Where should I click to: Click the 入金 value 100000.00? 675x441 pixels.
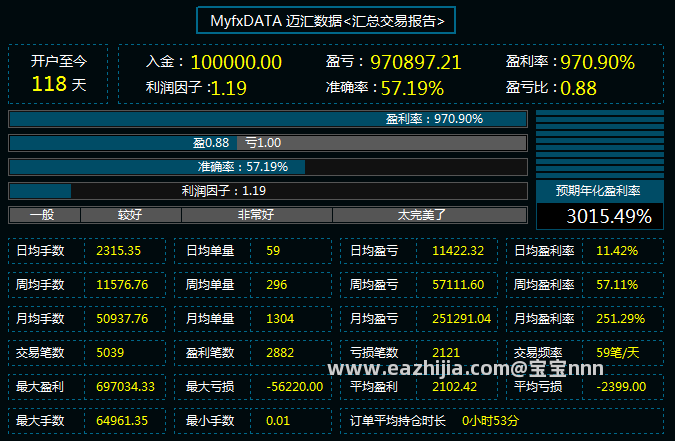click(236, 62)
